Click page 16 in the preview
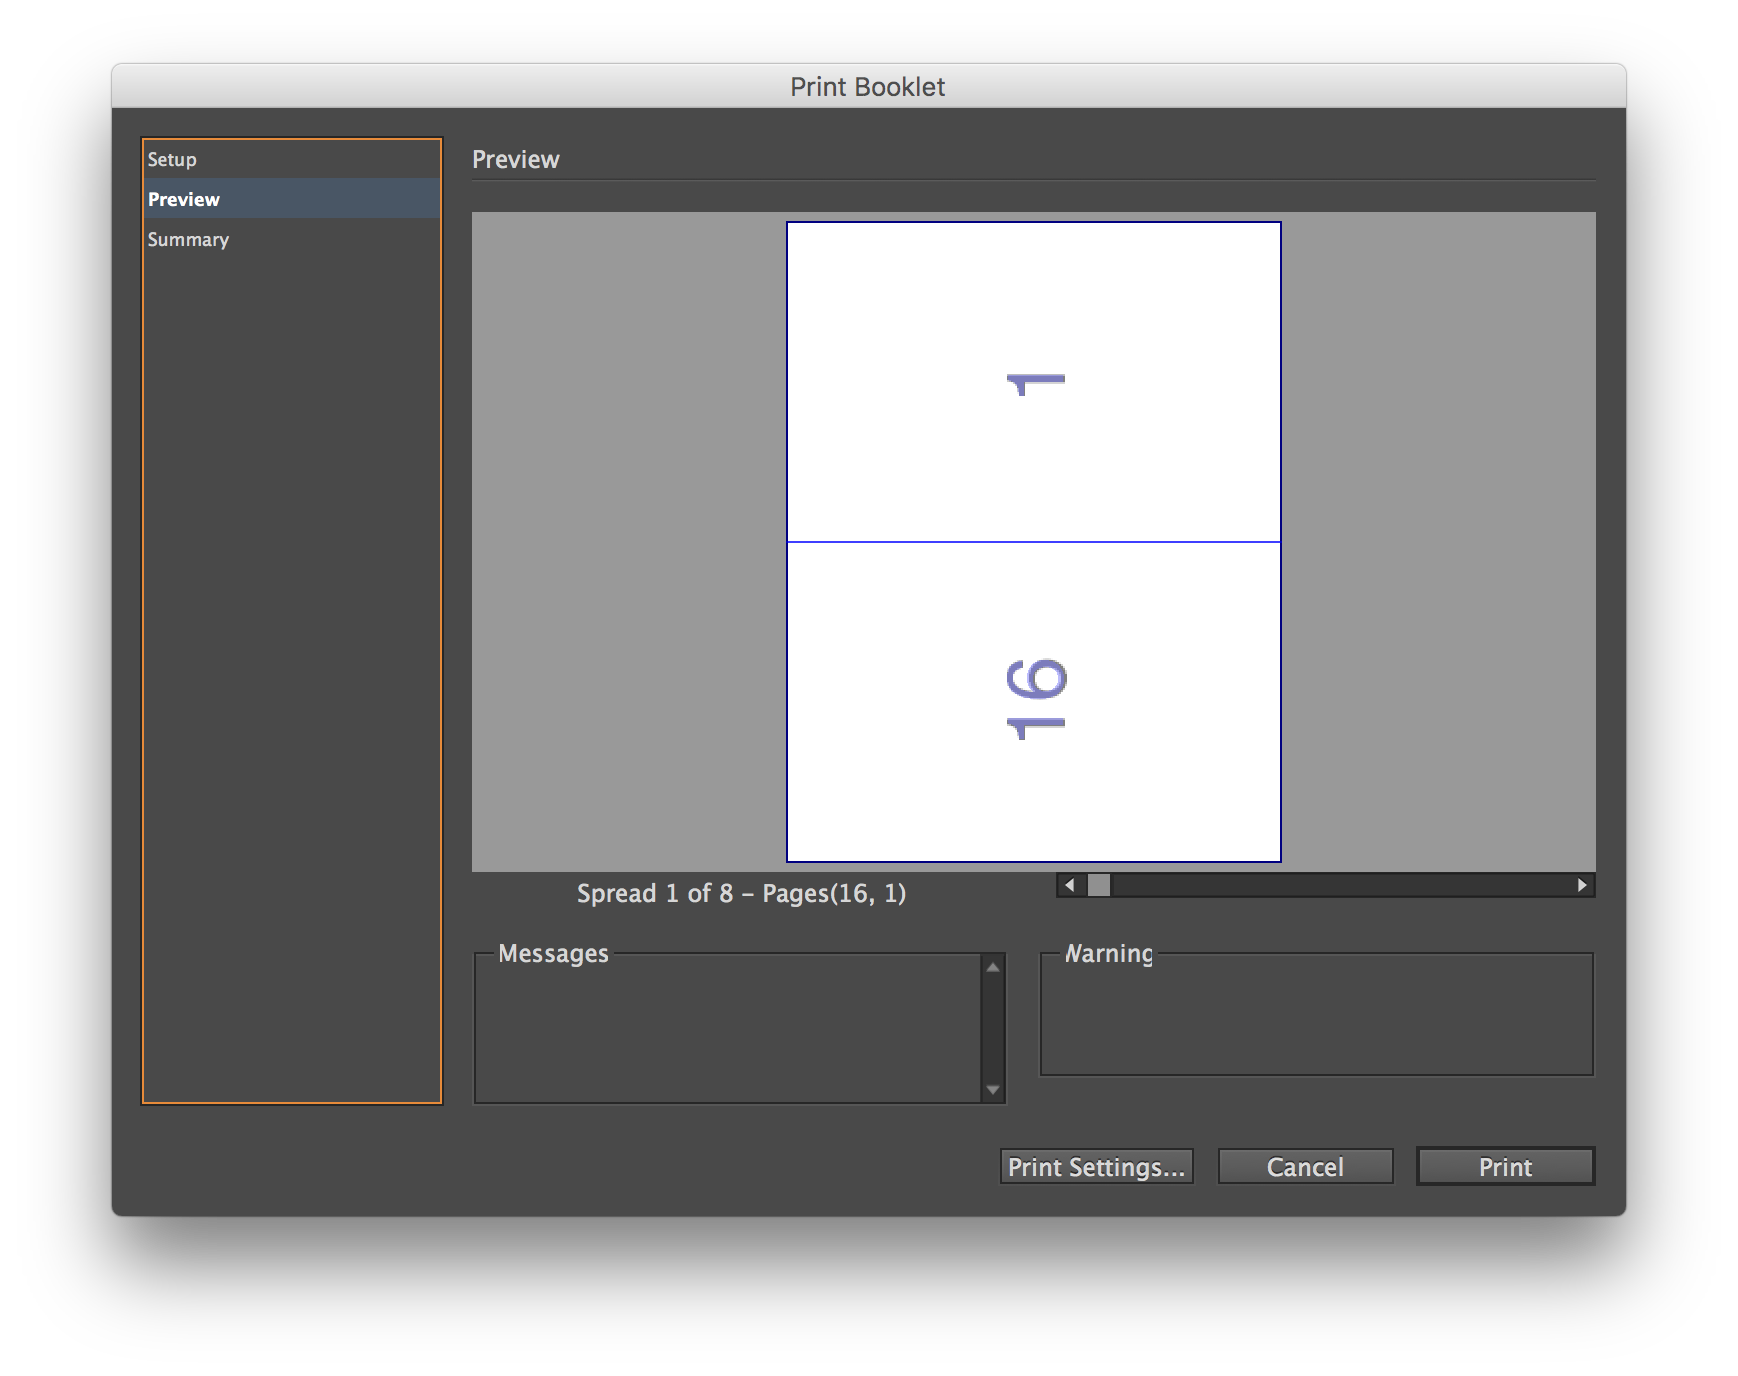 coord(1034,701)
